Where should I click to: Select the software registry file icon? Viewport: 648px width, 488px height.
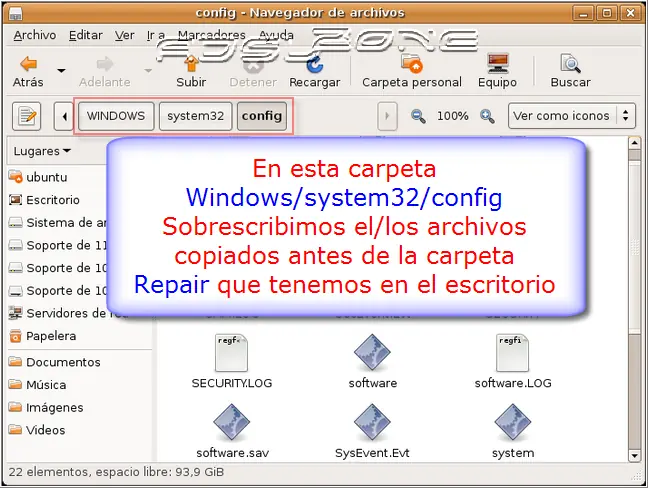(372, 352)
